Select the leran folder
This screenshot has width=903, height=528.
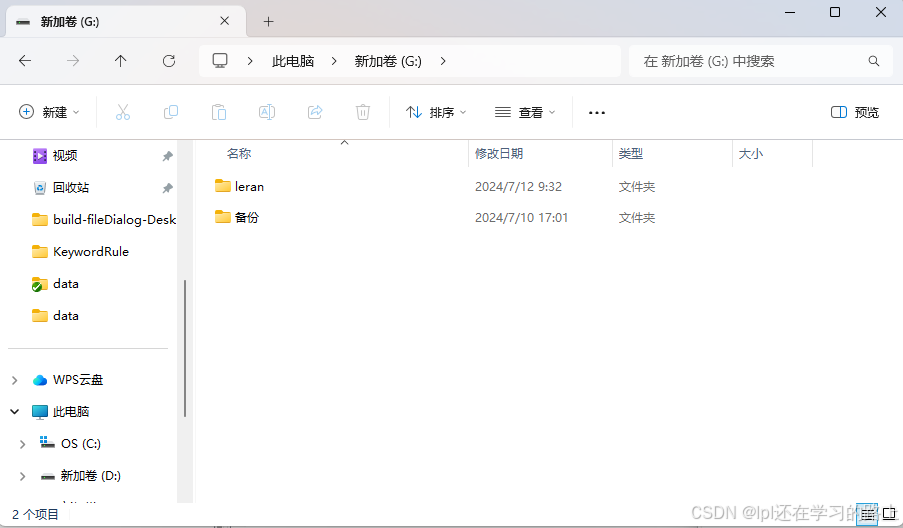[x=249, y=187]
